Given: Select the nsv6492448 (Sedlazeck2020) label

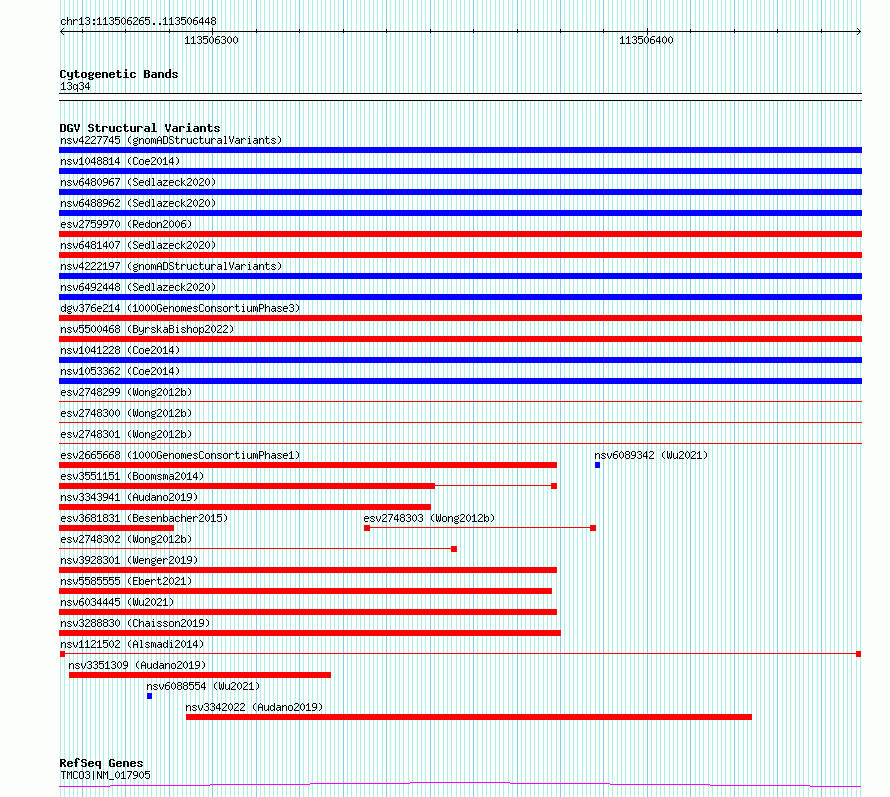Looking at the screenshot, I should coord(138,287).
